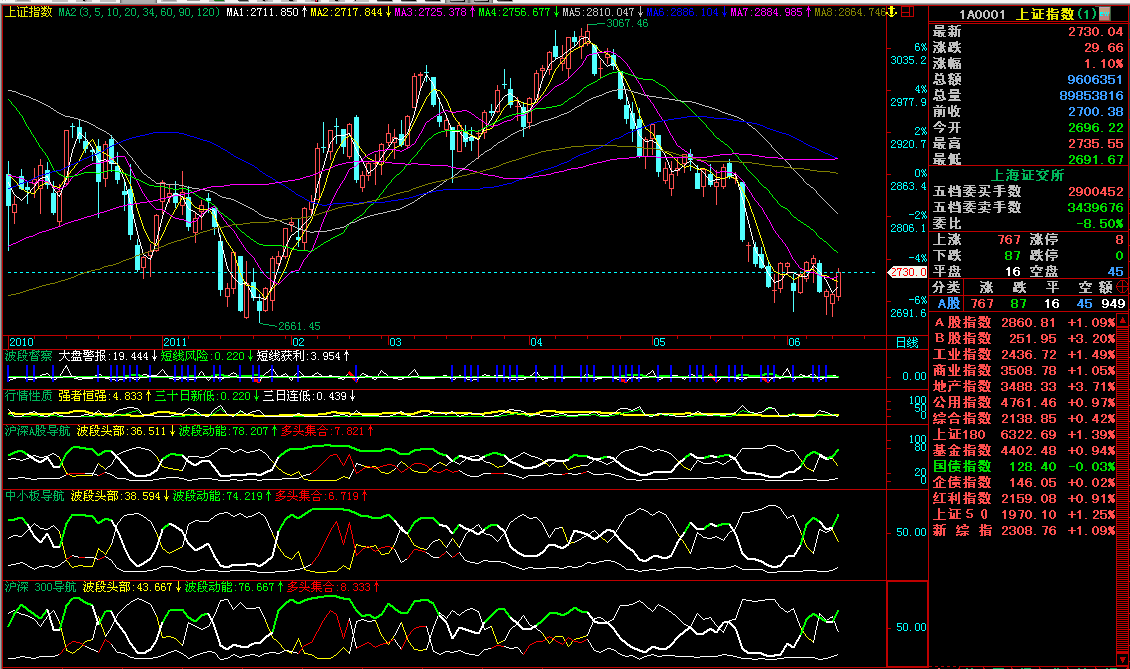Open the 工业指数 row
The height and width of the screenshot is (669, 1130).
(1024, 355)
